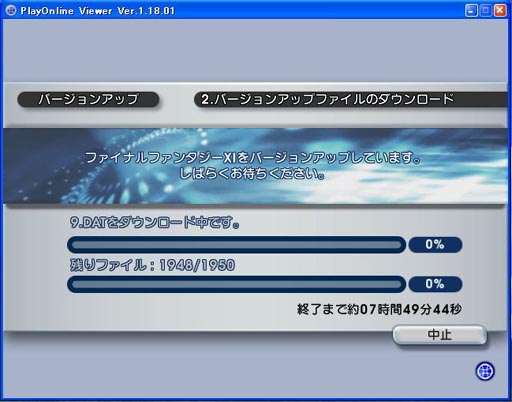Click the PlayOnline globe icon at bottom right
Screen dimensions: 512x402
point(485,371)
